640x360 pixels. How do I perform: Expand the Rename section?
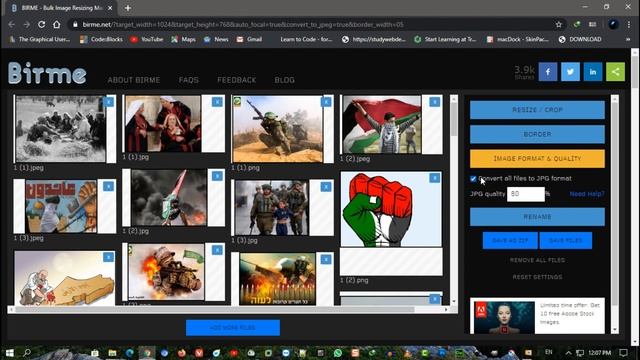click(537, 217)
